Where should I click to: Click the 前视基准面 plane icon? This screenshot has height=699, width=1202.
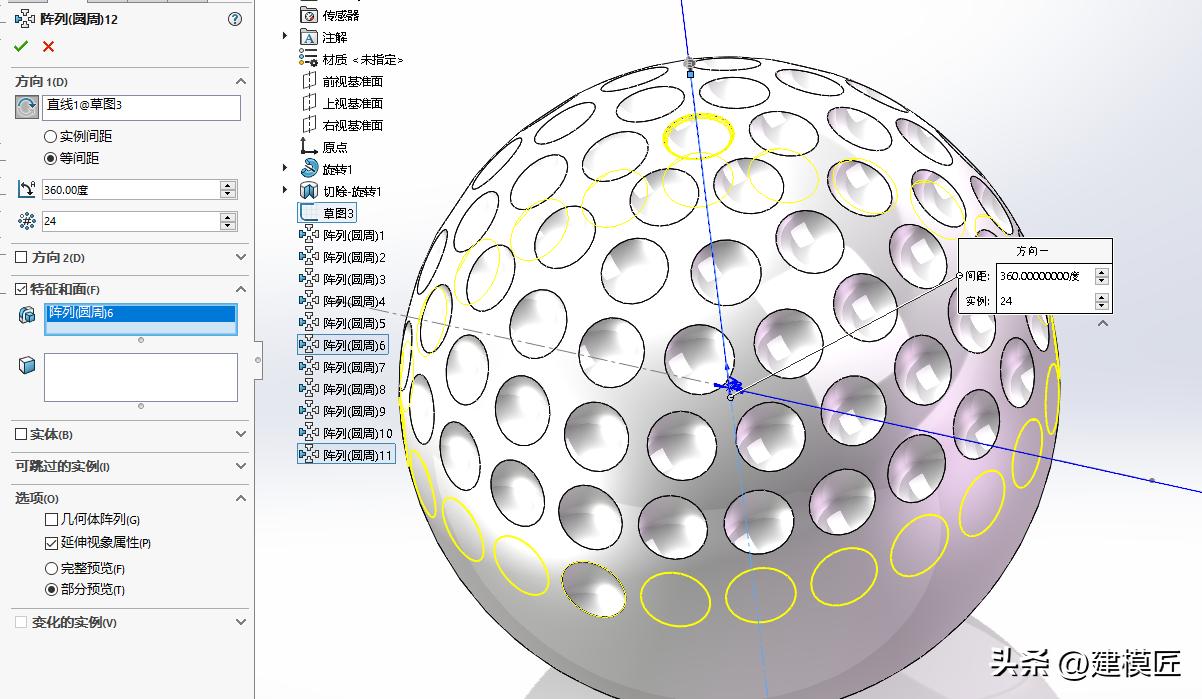coord(307,80)
